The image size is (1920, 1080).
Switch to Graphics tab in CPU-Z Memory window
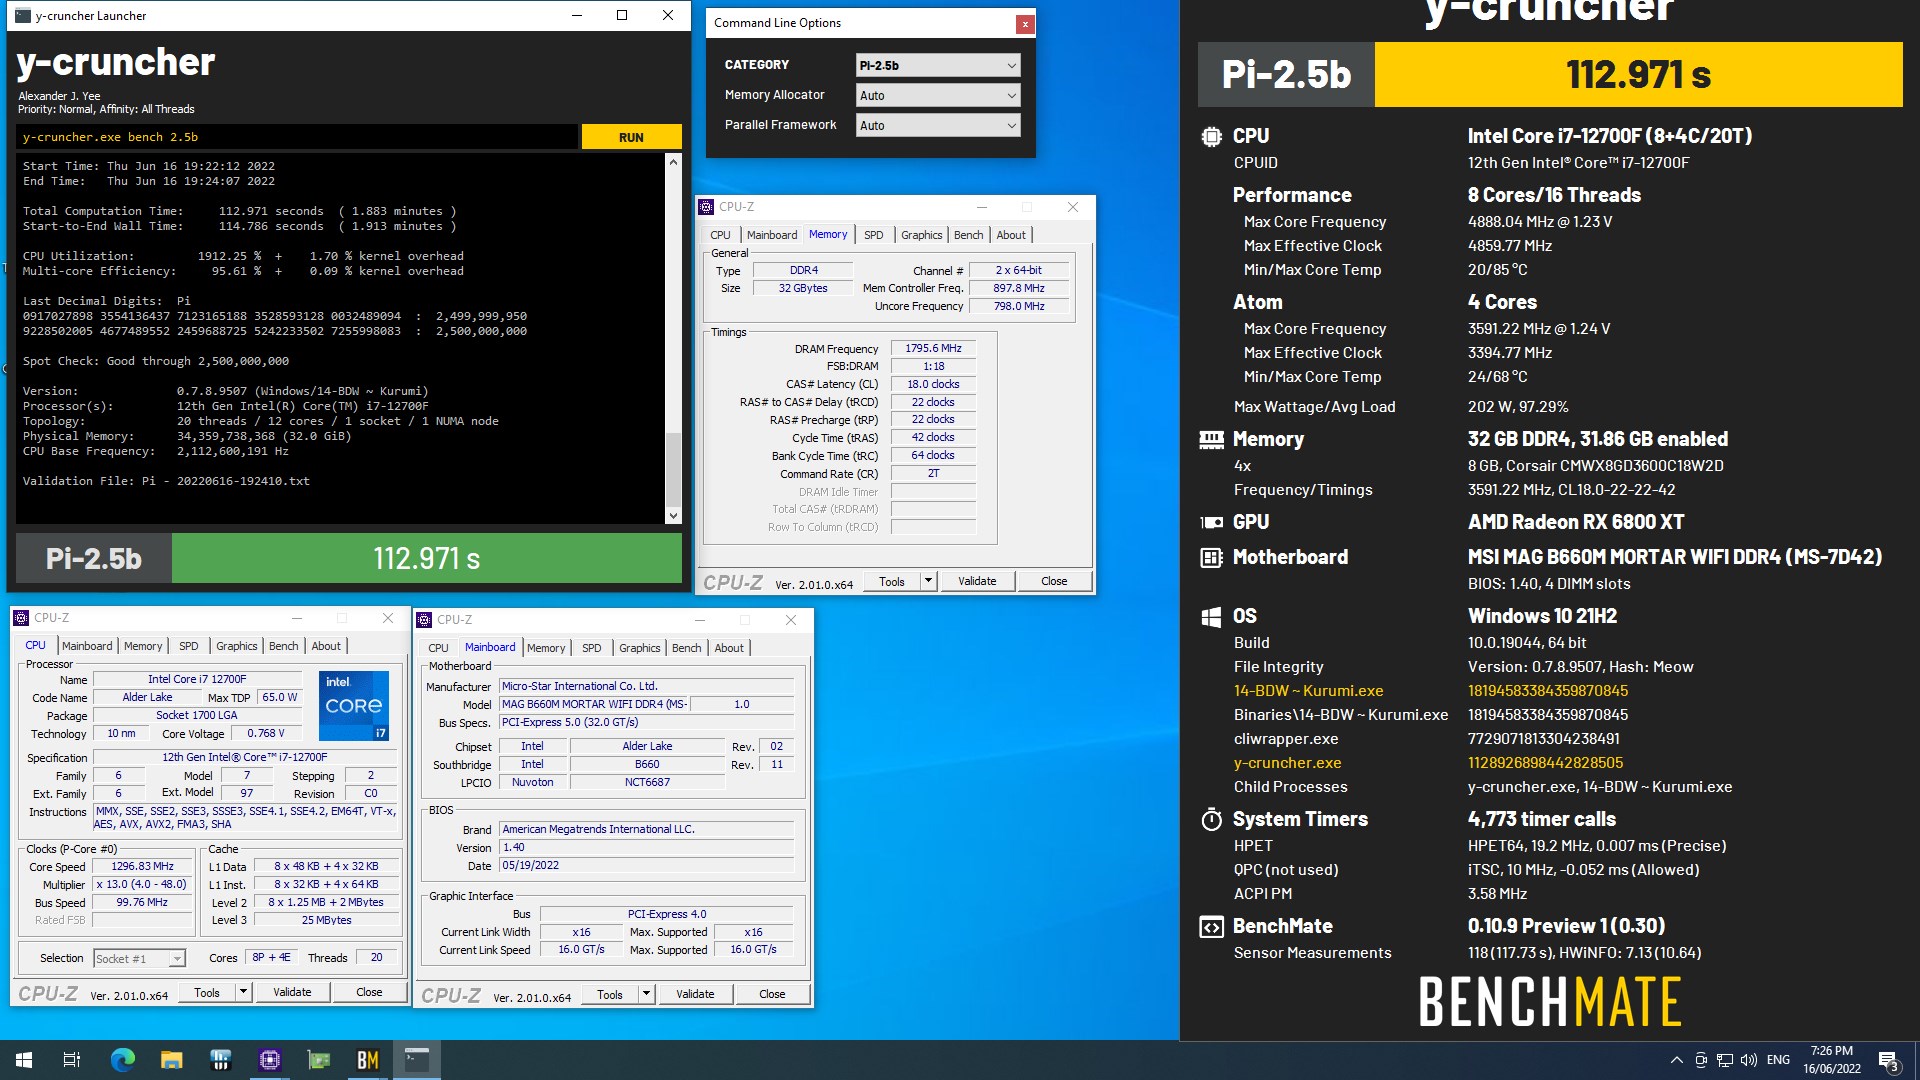921,235
